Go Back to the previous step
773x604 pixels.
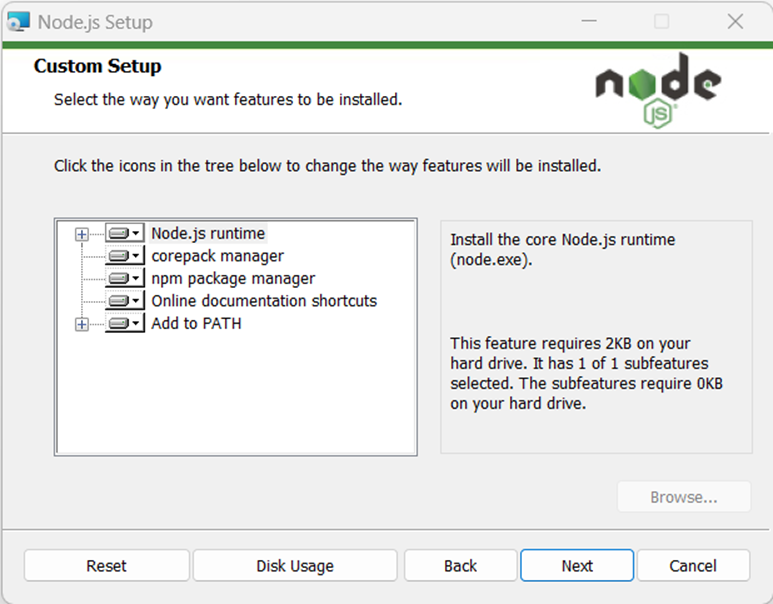(460, 566)
